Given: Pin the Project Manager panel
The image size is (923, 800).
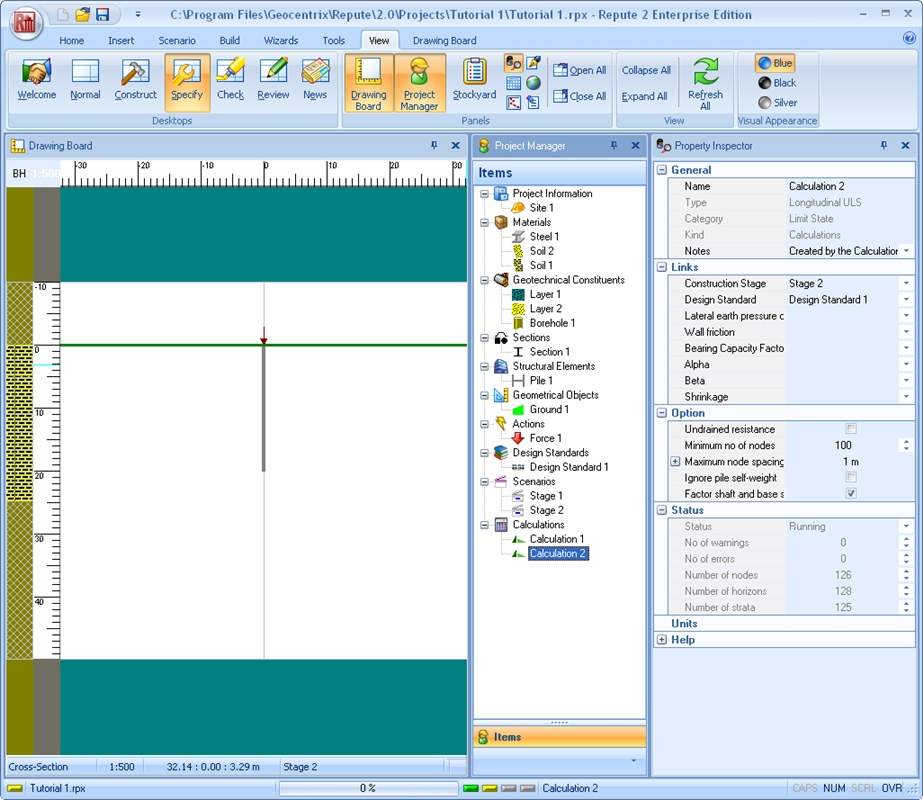Looking at the screenshot, I should 614,145.
